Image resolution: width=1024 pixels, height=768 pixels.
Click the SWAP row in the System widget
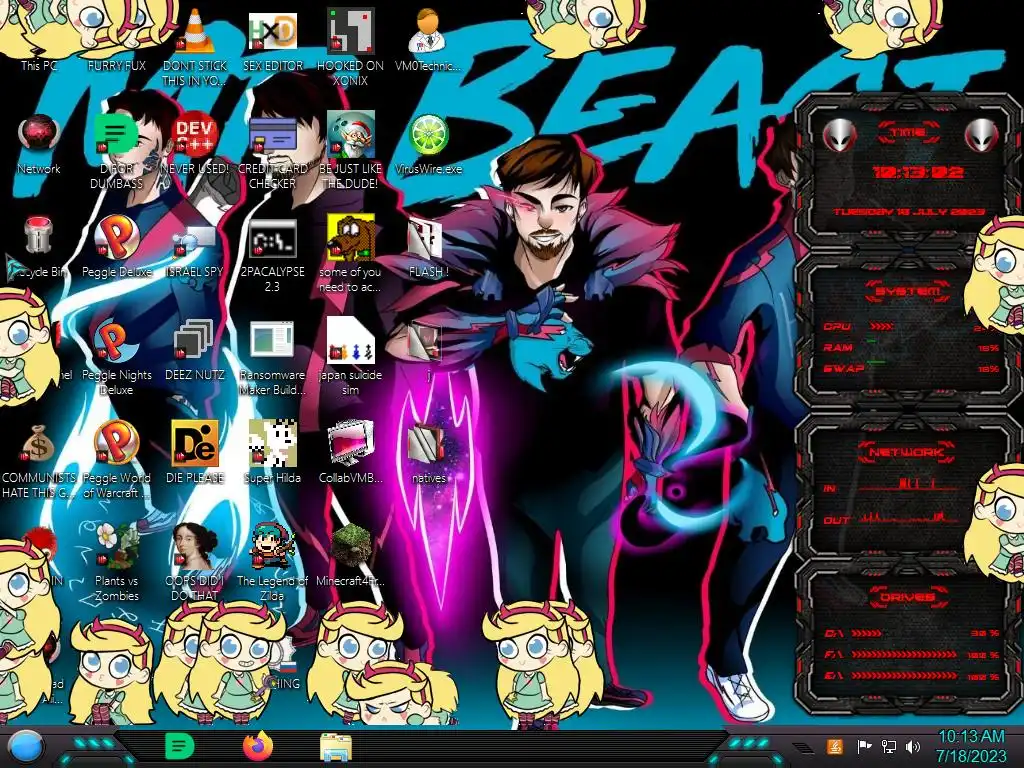911,368
